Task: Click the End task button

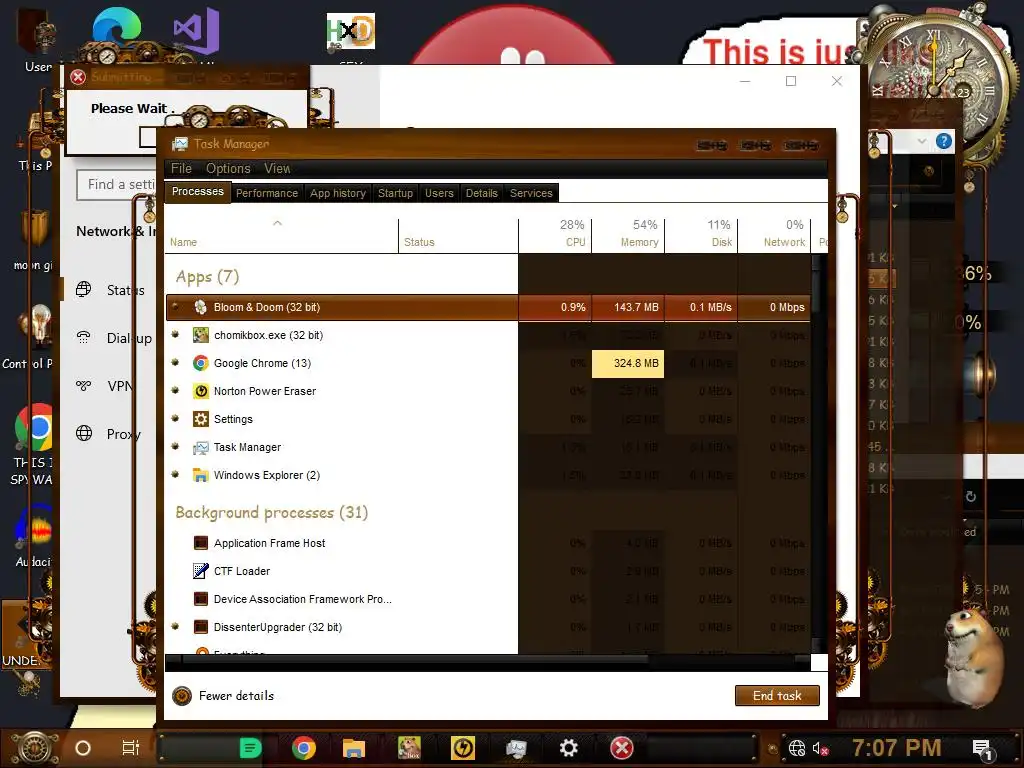Action: coord(777,696)
